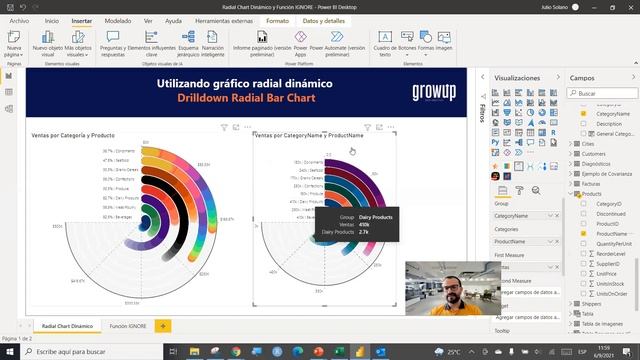
Task: Insert Narración inteligente visual
Action: (x=213, y=43)
